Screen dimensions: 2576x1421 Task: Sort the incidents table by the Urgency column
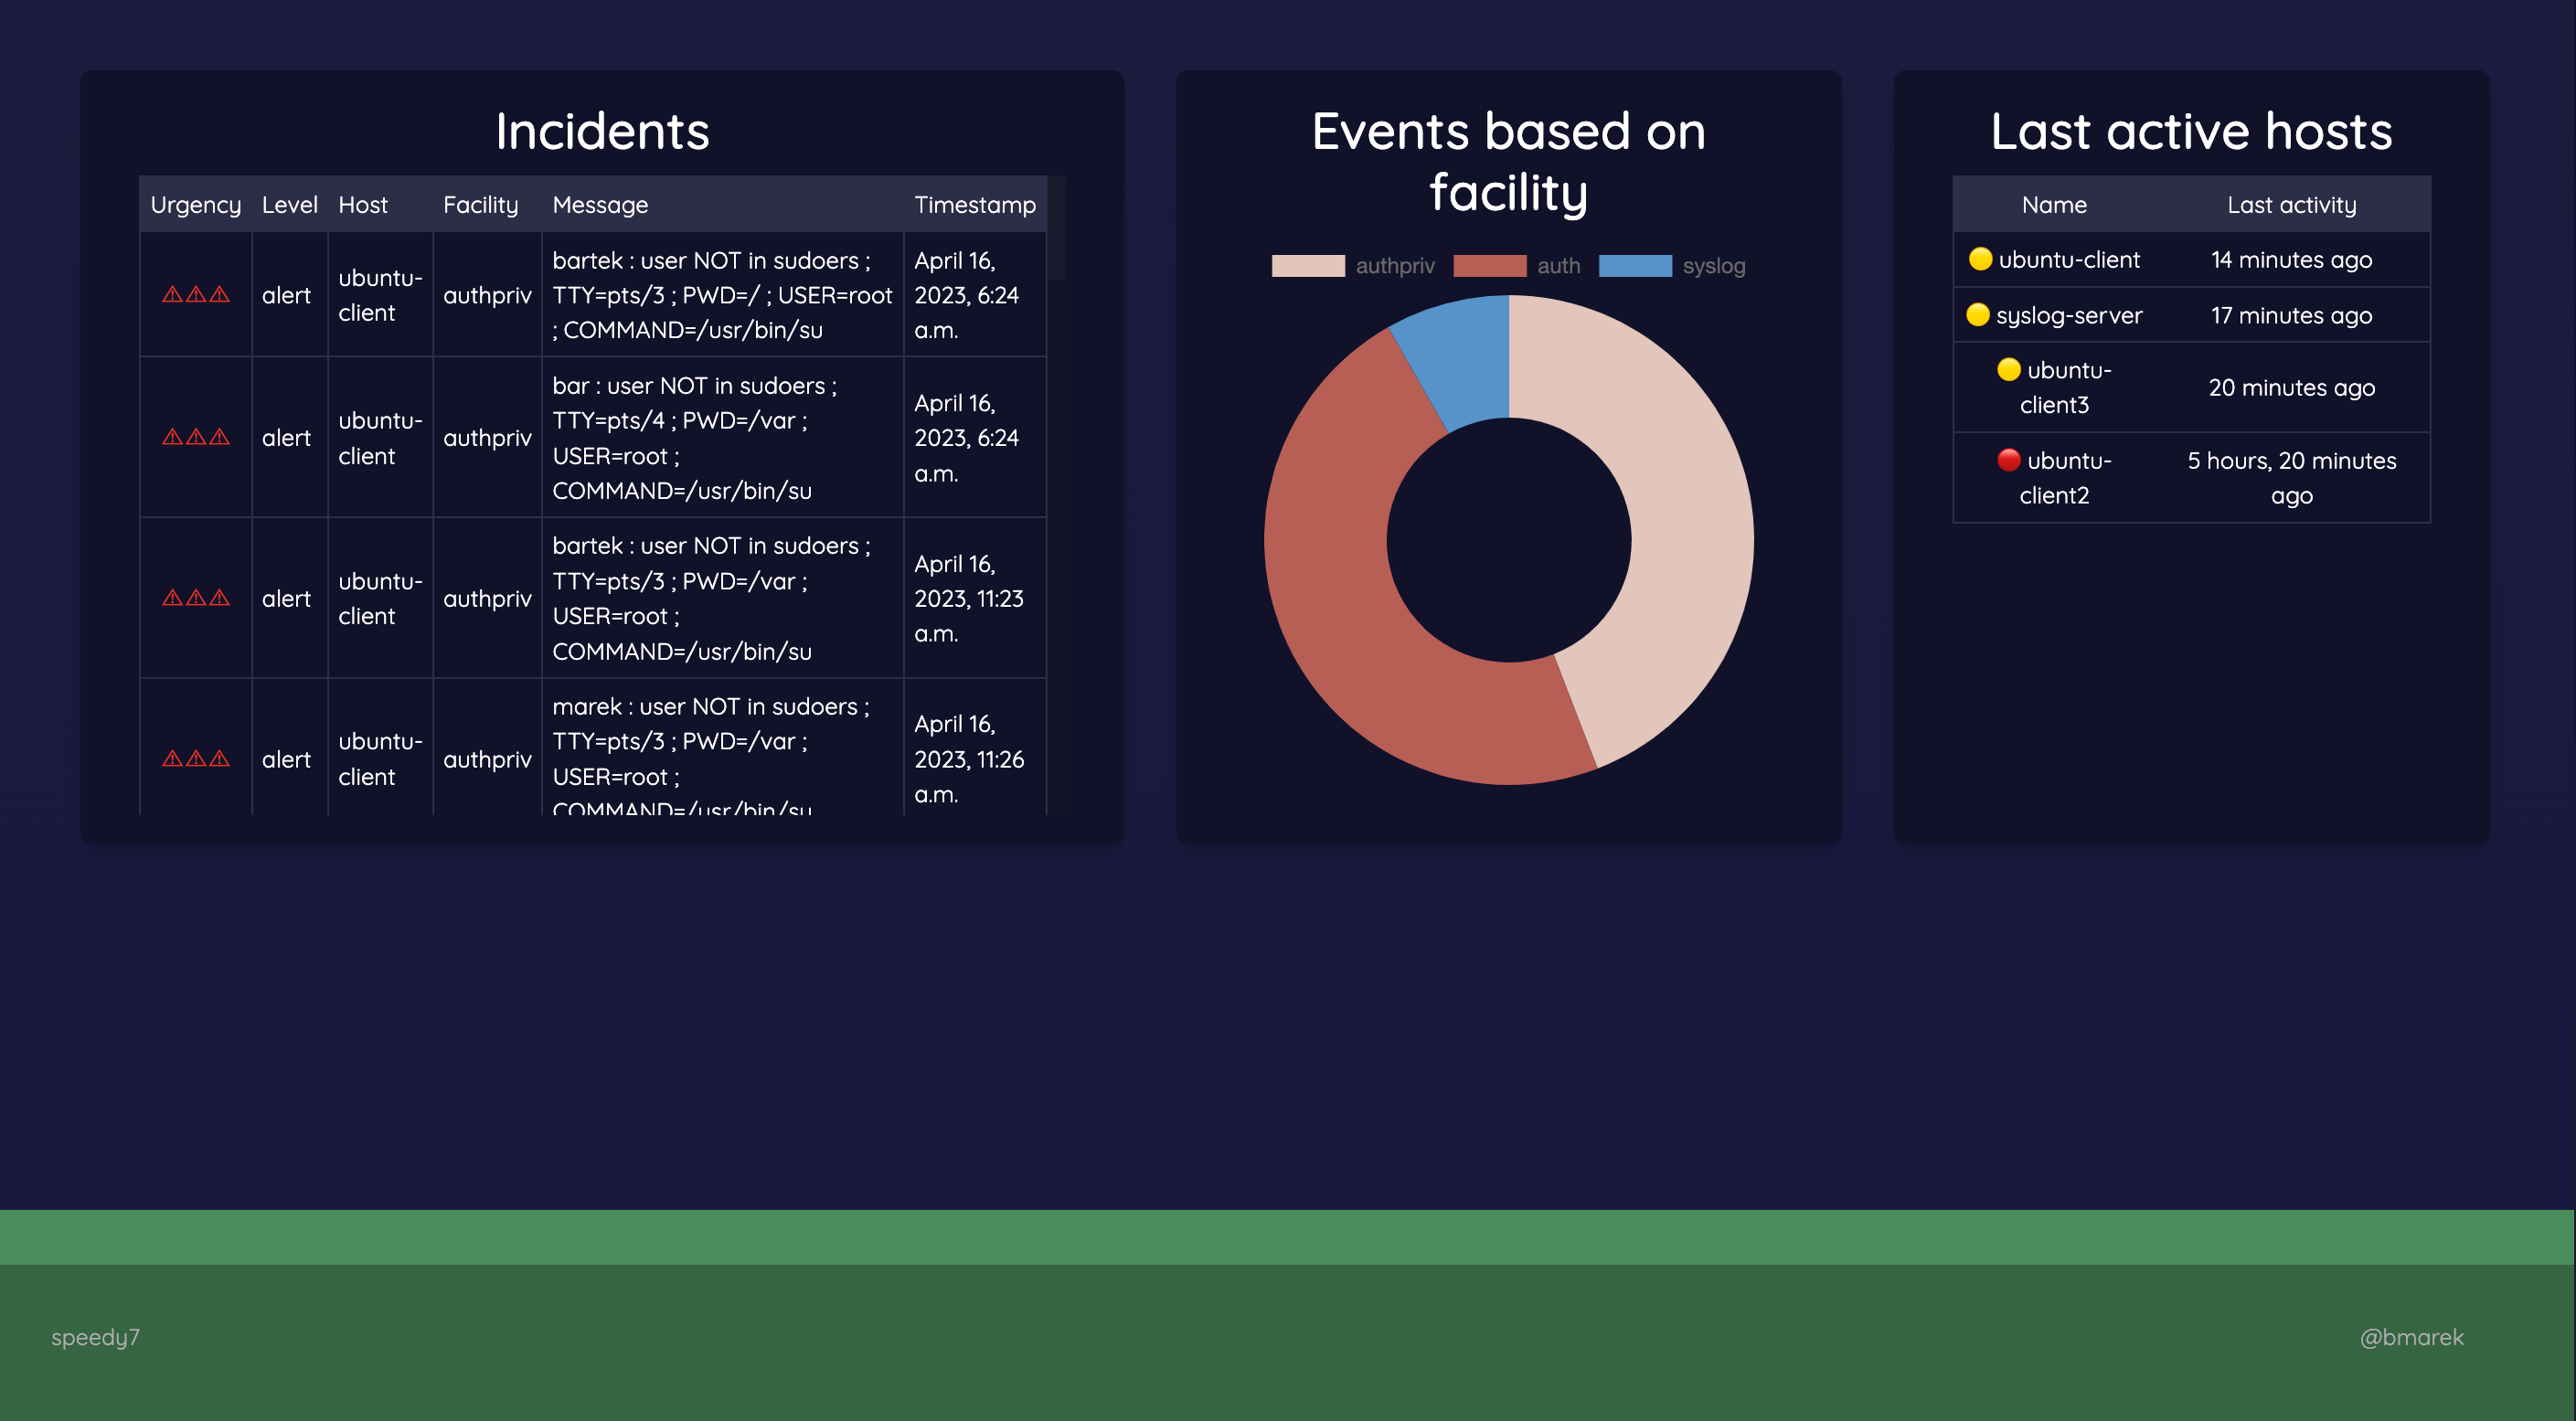tap(196, 204)
